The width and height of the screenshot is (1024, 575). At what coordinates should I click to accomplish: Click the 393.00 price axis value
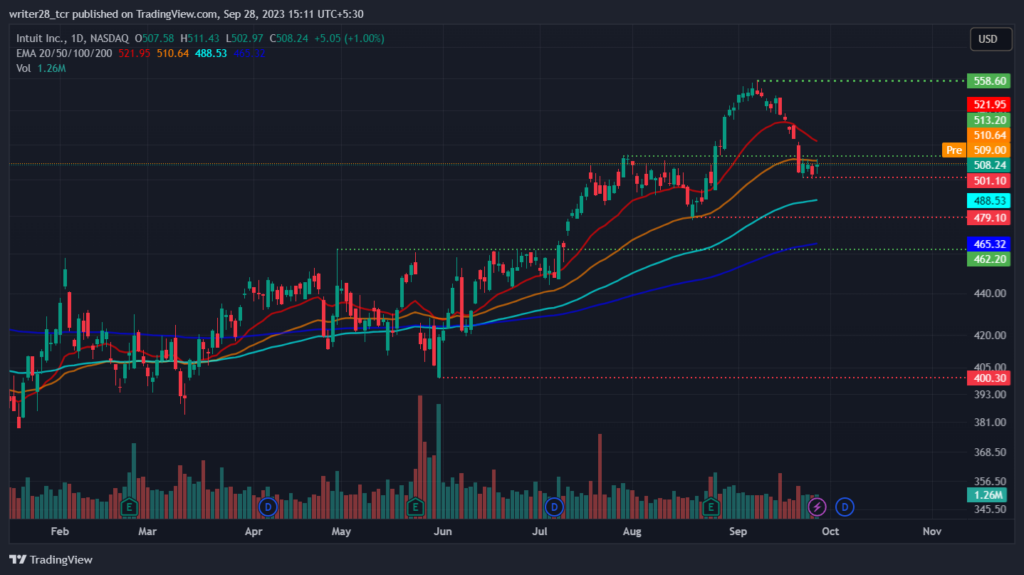pyautogui.click(x=990, y=395)
